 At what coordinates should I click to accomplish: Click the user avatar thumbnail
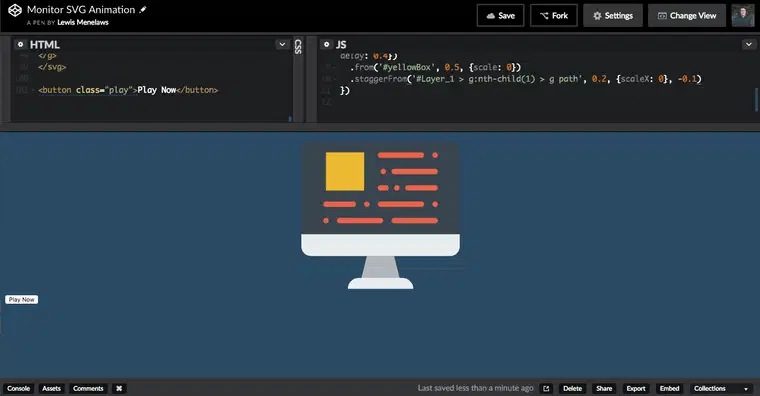coord(743,16)
